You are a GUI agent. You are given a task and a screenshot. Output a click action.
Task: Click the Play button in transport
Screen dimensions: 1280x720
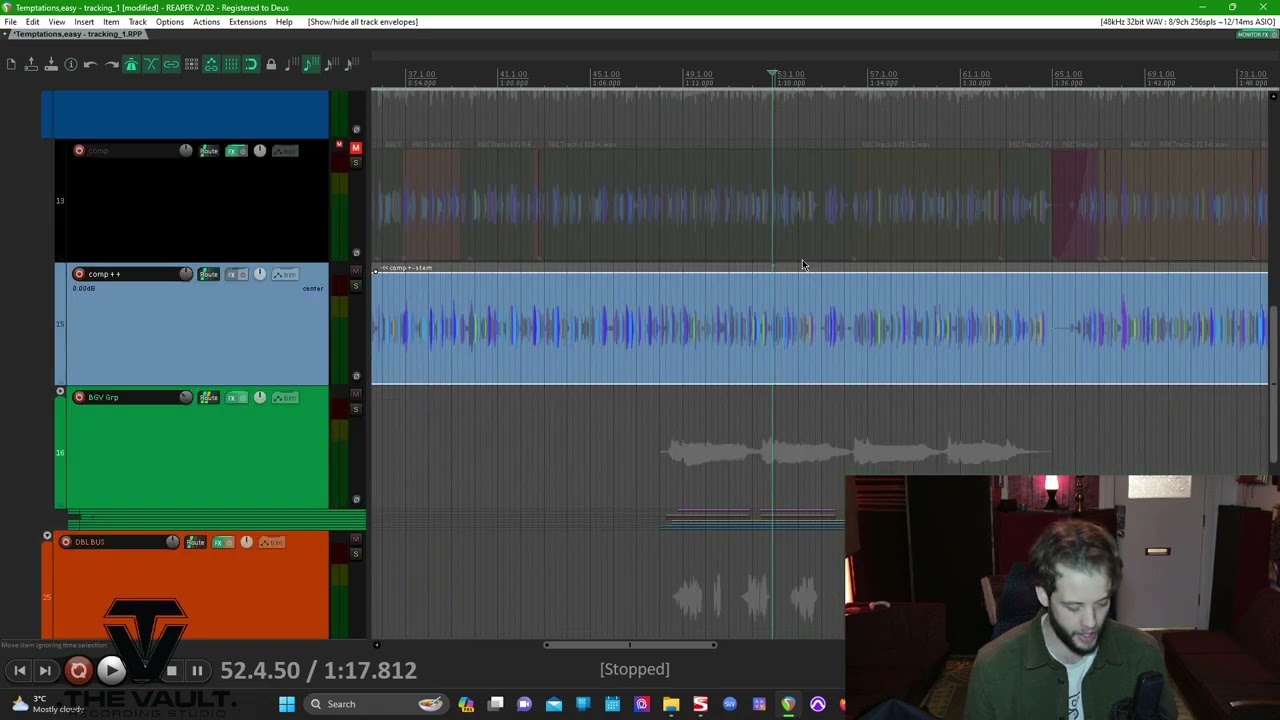coord(111,670)
